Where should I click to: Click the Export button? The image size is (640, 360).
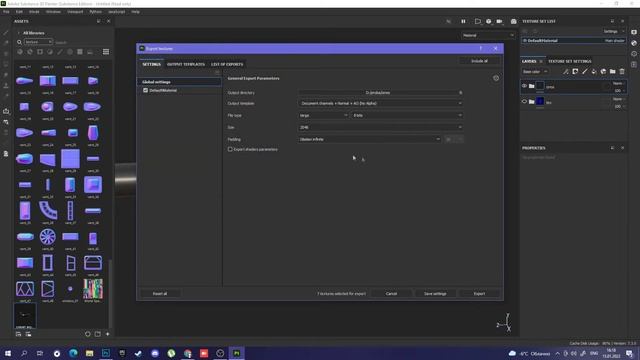pyautogui.click(x=479, y=293)
